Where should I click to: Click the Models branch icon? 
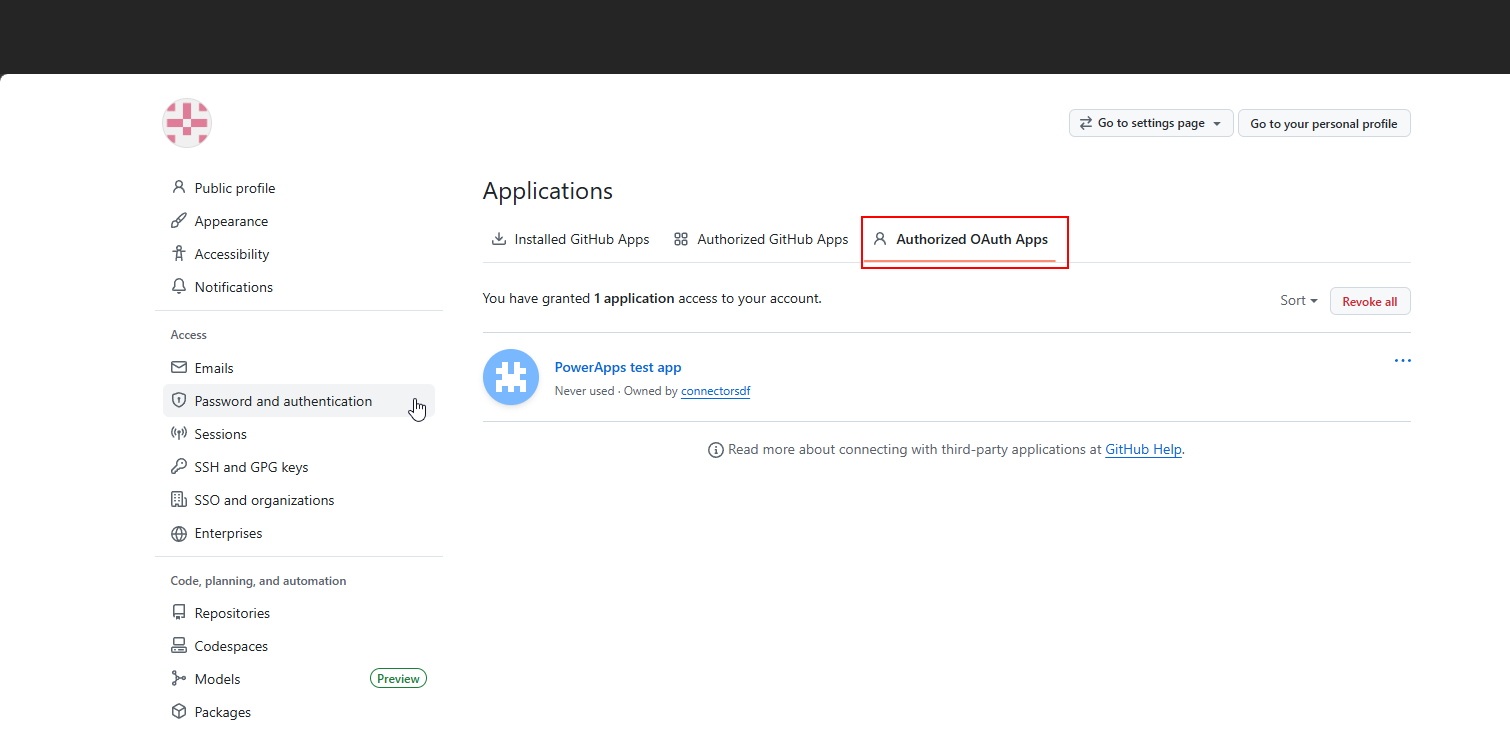pyautogui.click(x=179, y=679)
